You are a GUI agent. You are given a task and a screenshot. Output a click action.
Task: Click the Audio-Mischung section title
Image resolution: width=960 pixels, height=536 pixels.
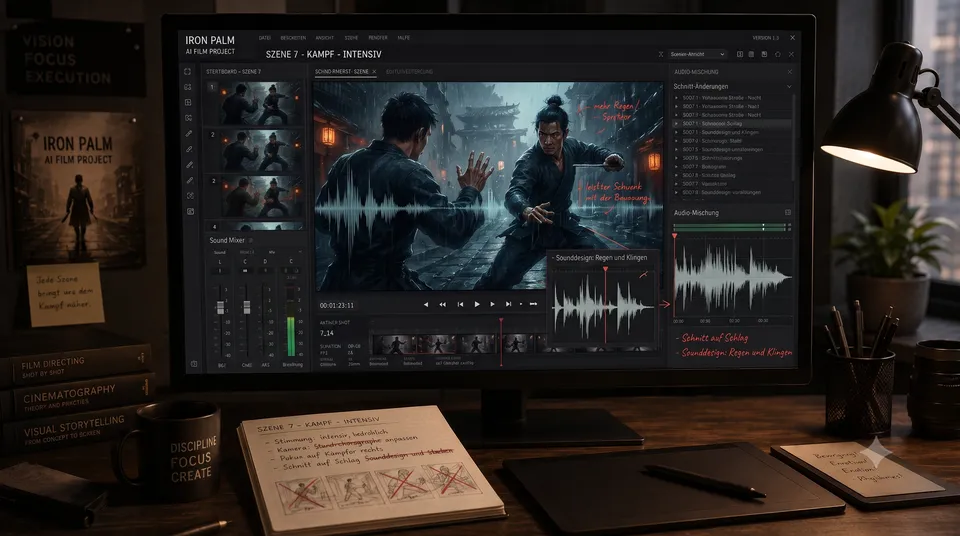click(x=696, y=213)
